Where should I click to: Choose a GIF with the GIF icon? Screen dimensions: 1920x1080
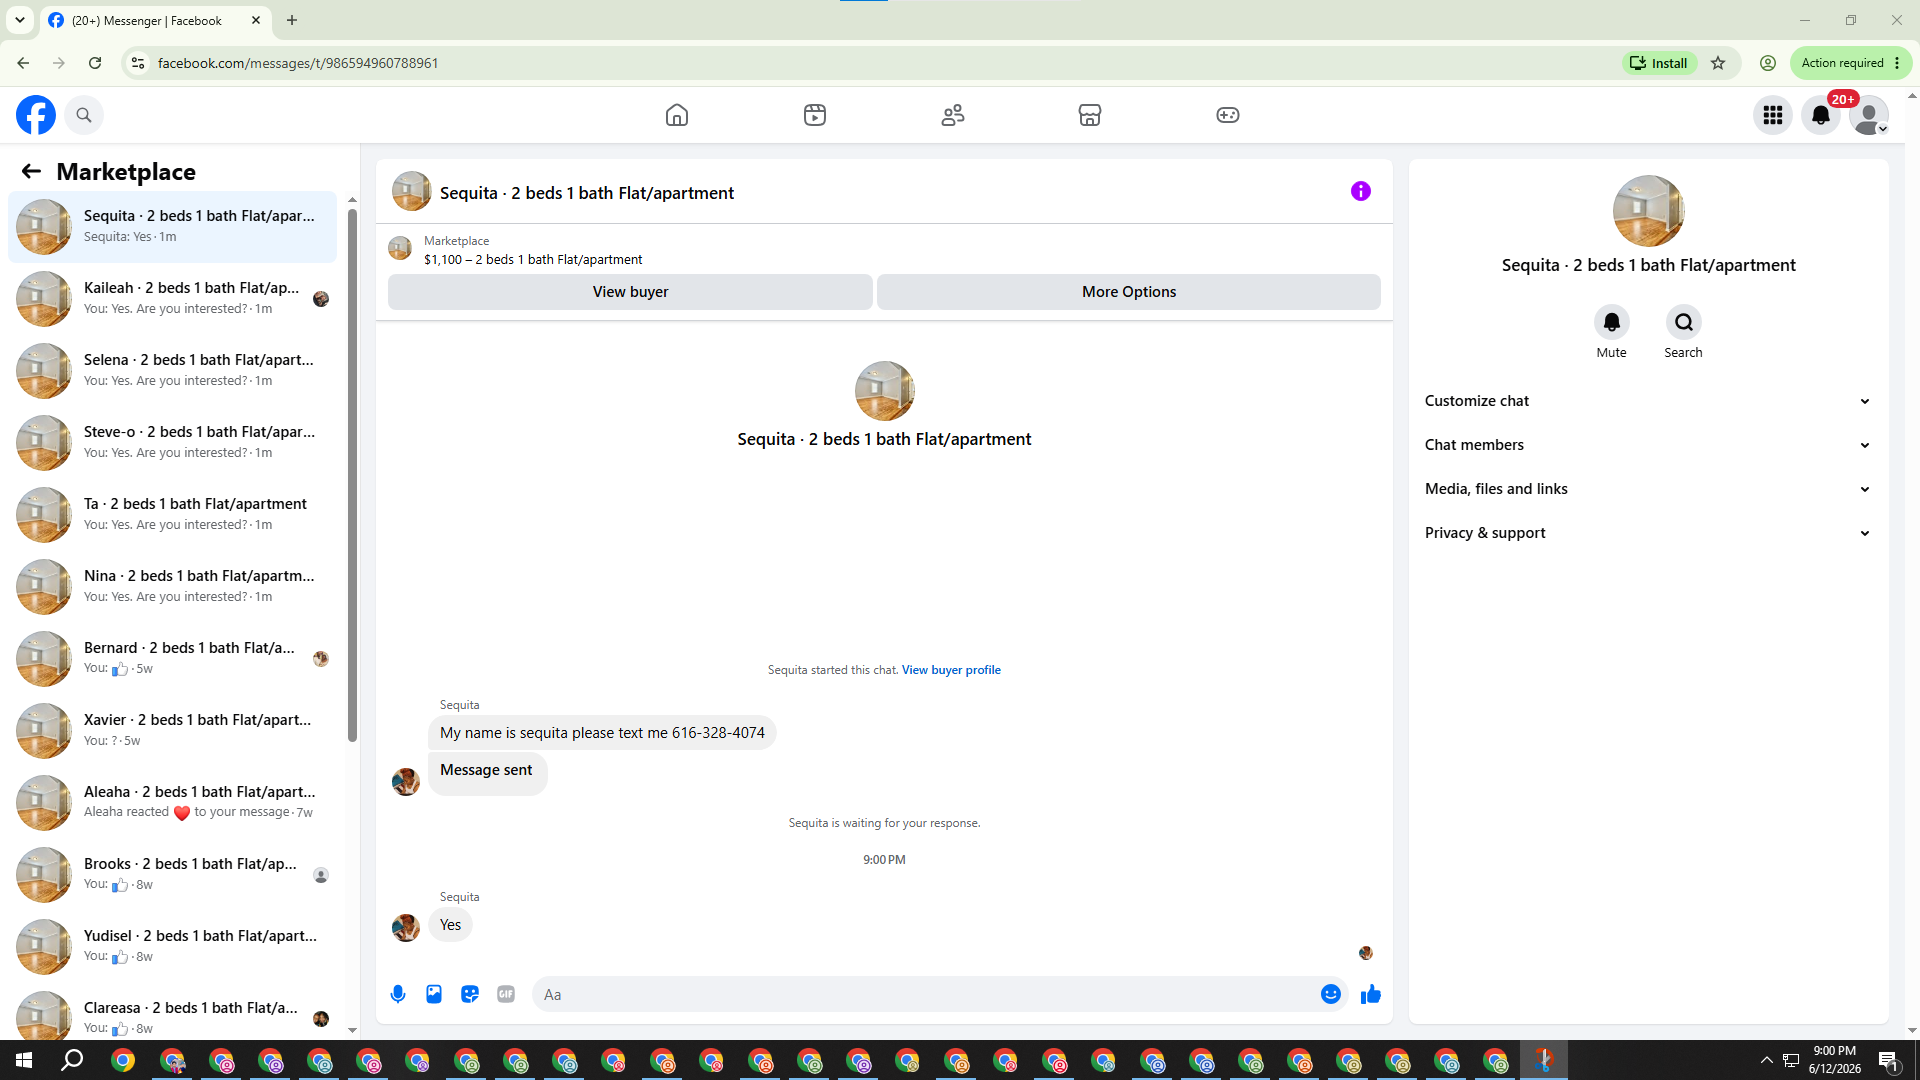[506, 994]
